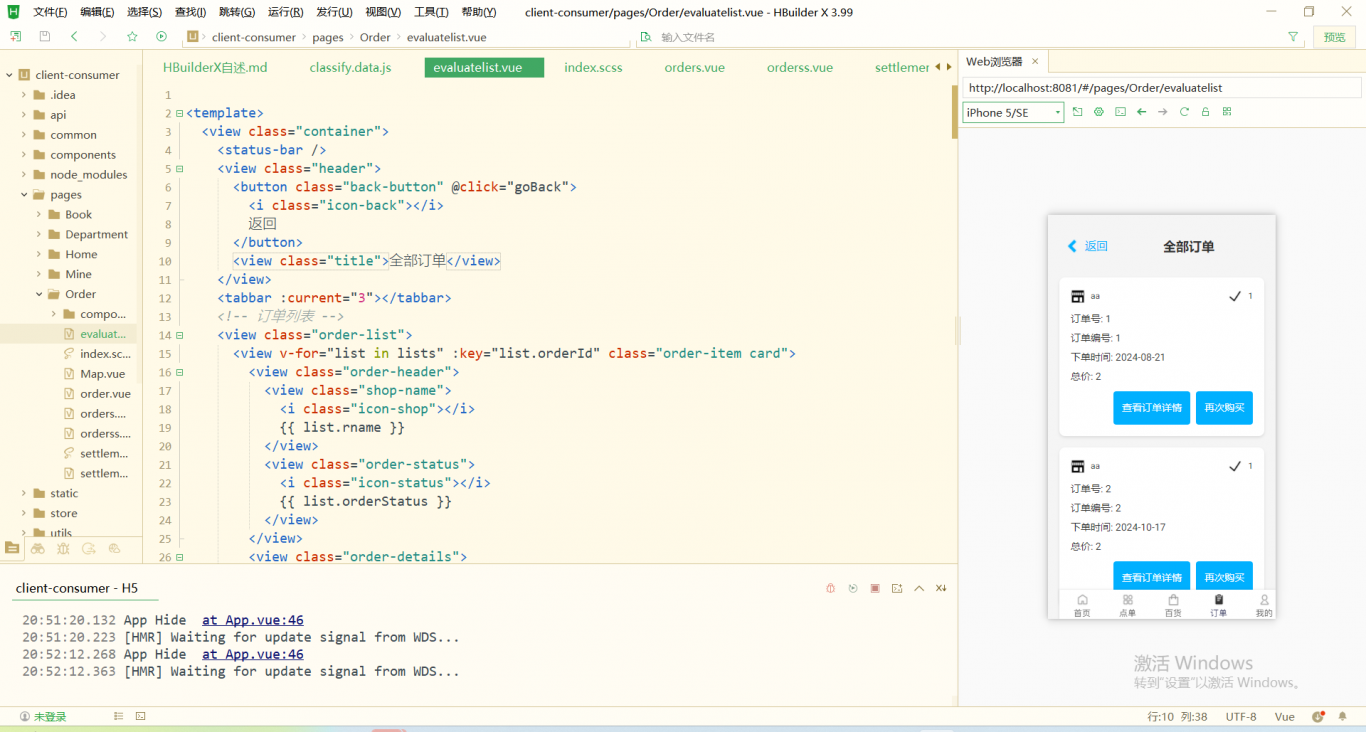This screenshot has height=732, width=1366.
Task: Click the run play toolbar icon
Action: pyautogui.click(x=162, y=36)
